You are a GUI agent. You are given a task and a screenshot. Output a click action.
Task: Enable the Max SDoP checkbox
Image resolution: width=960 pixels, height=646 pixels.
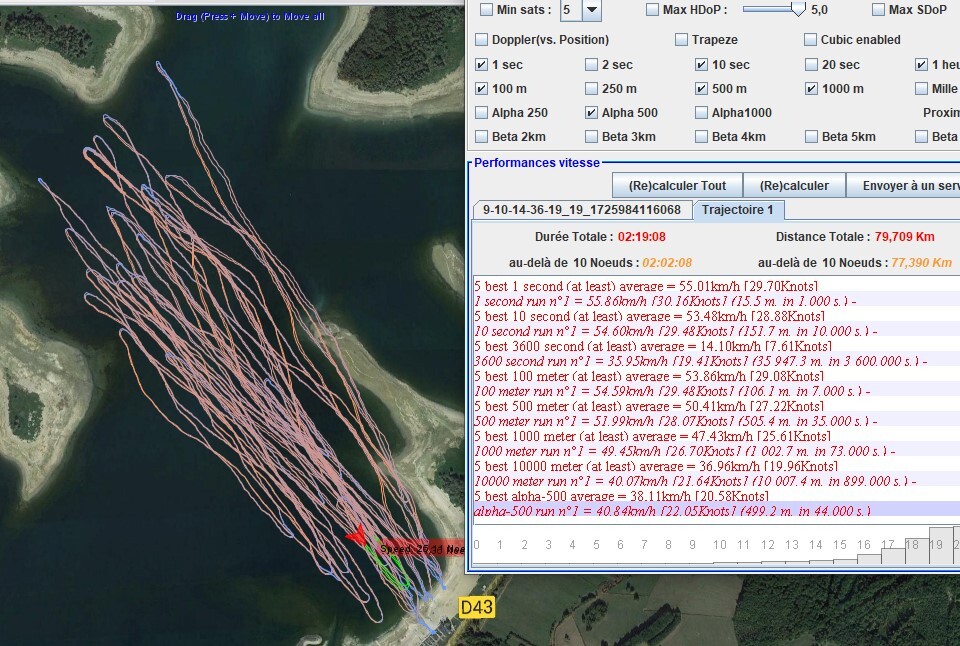pos(878,9)
